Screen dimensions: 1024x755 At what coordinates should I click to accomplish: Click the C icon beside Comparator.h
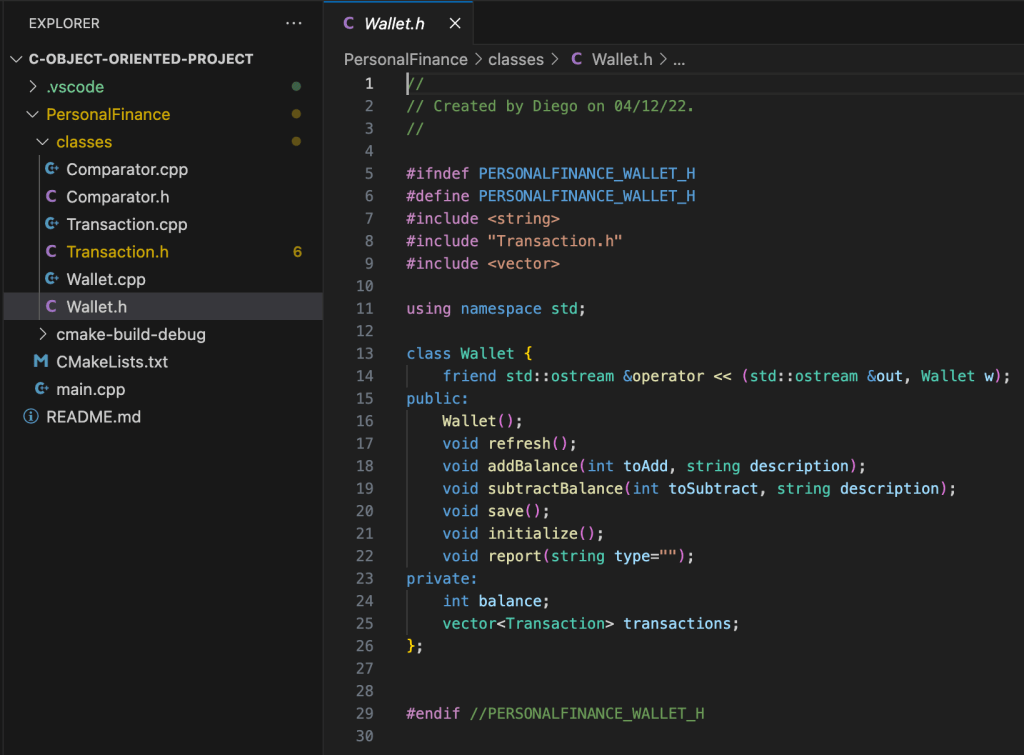click(x=52, y=197)
